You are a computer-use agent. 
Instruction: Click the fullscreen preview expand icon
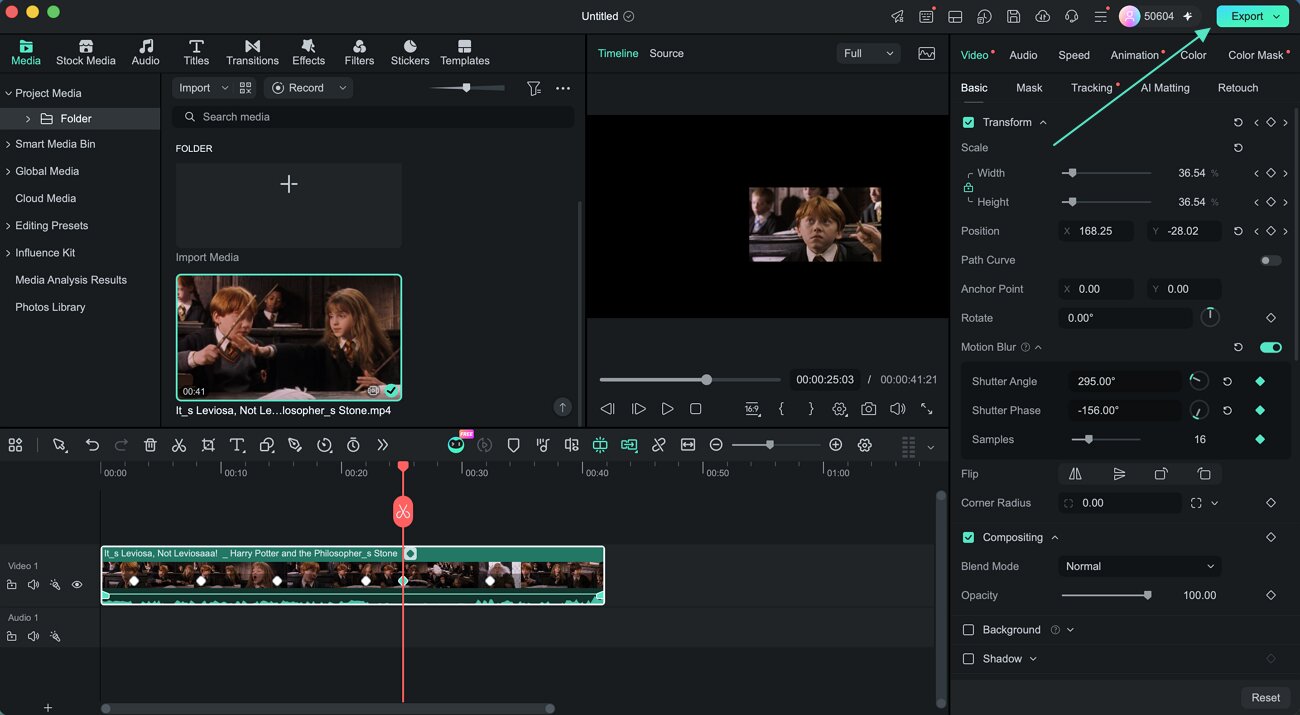pos(927,409)
